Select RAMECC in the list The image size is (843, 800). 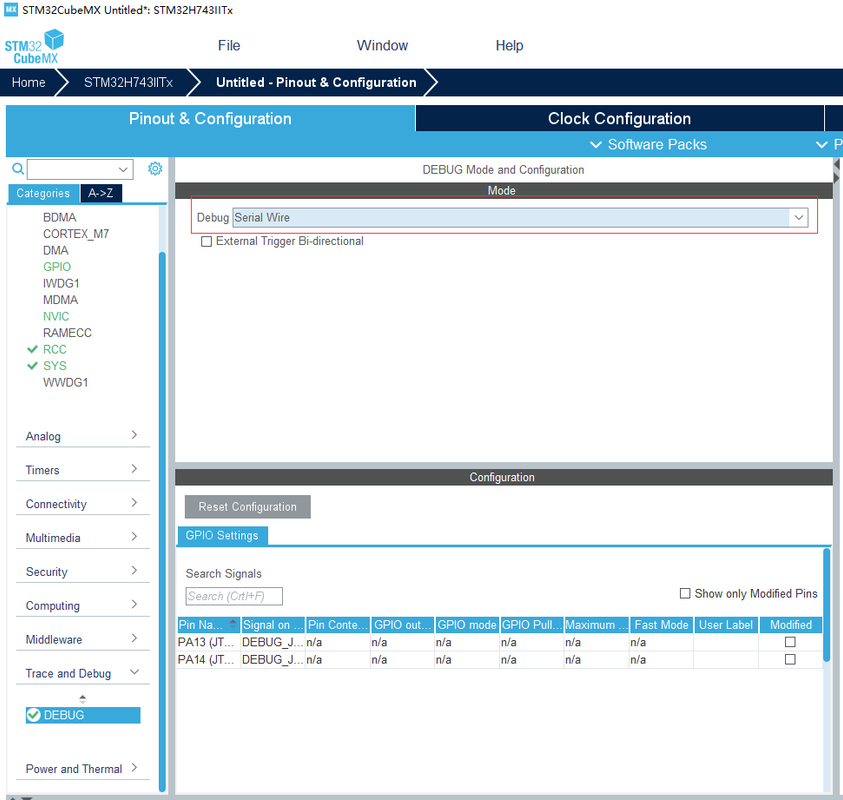pos(67,333)
